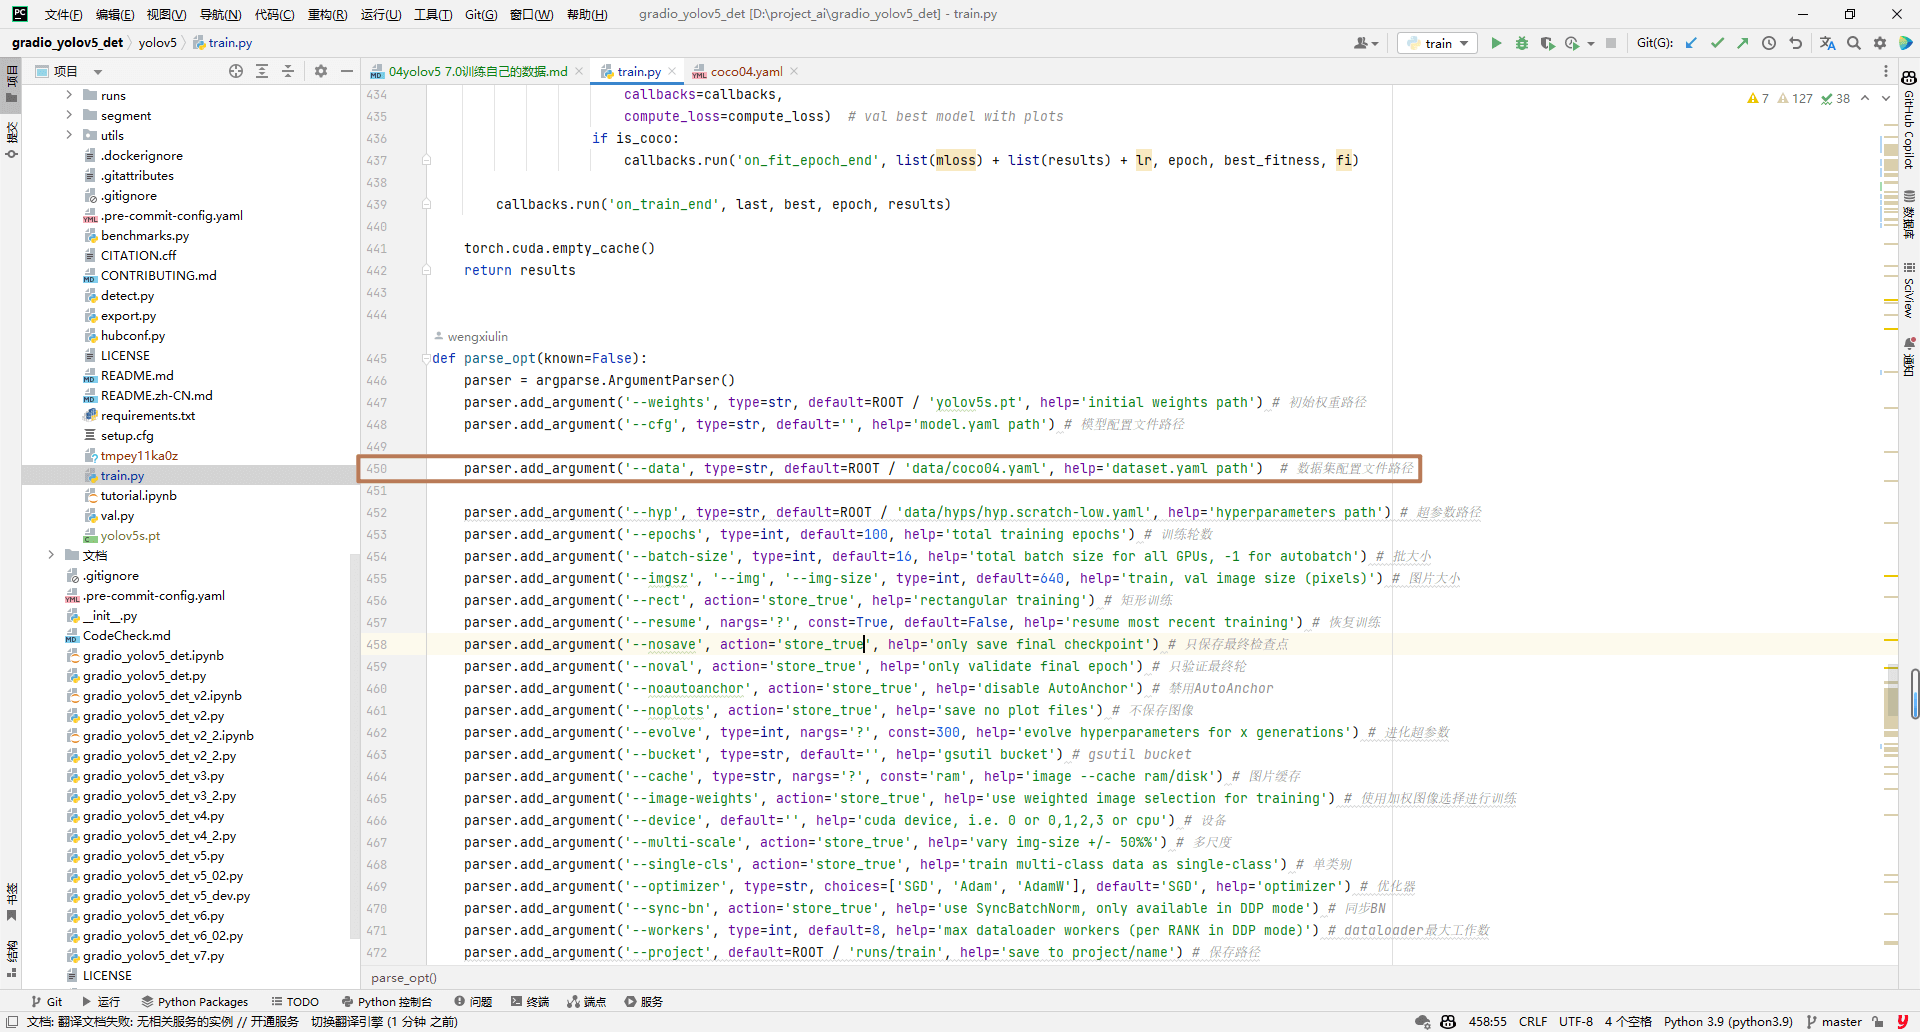
Task: Select gradio_yolov5_det_v7.py in project tree
Action: click(x=153, y=955)
